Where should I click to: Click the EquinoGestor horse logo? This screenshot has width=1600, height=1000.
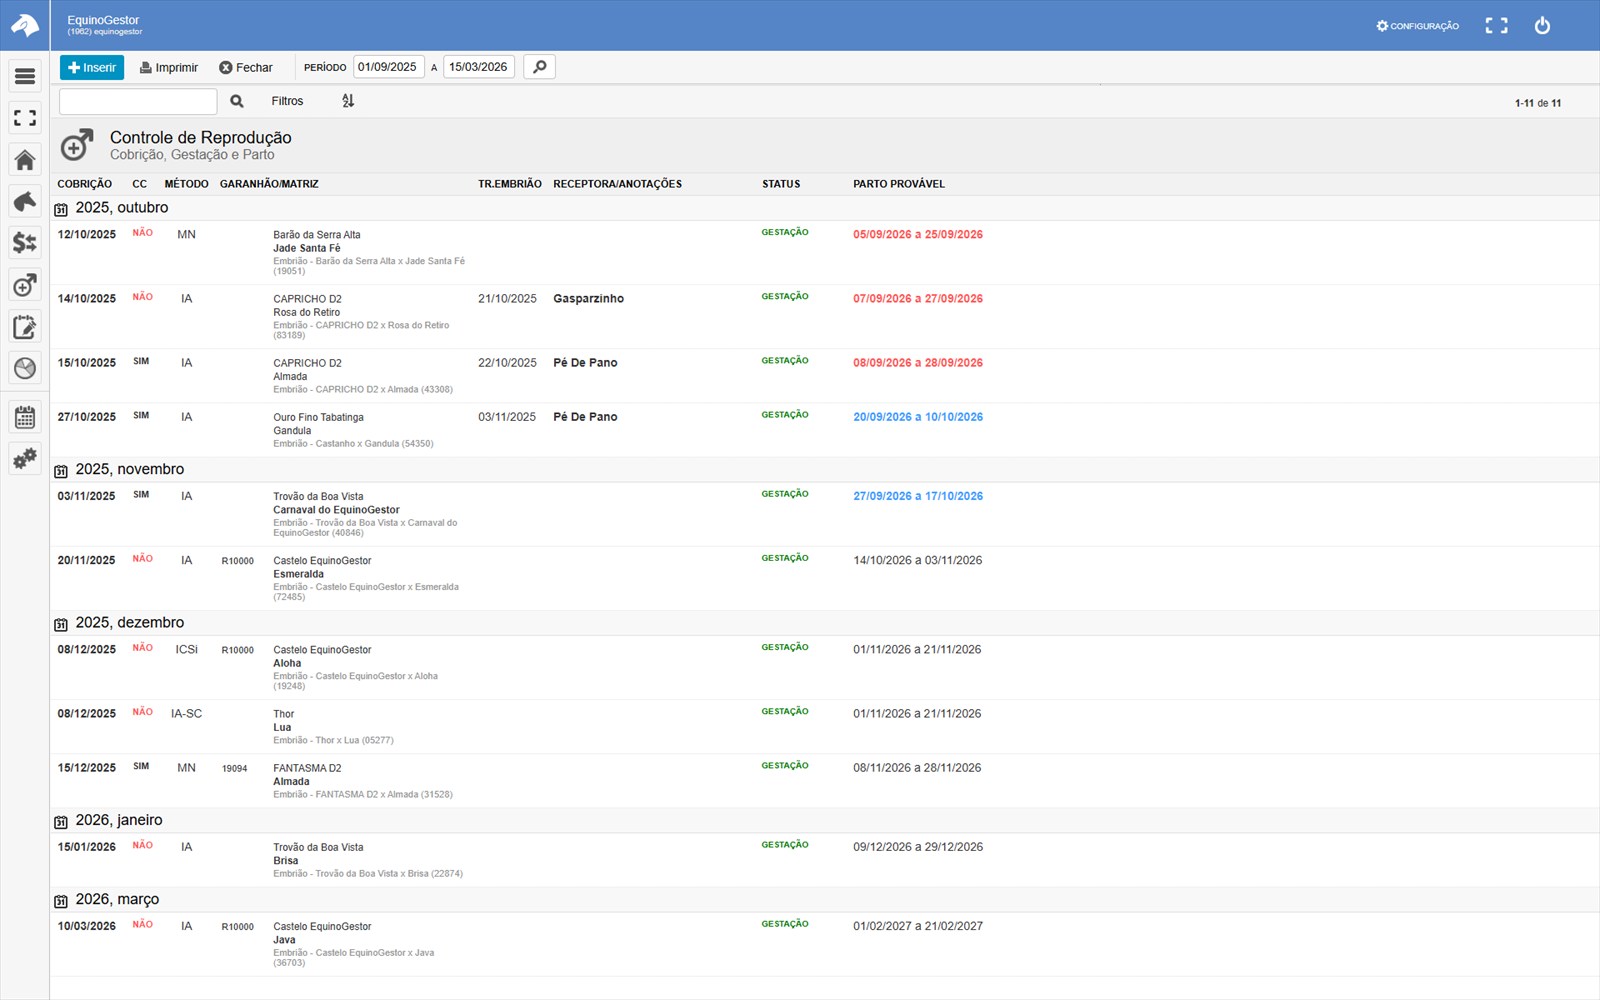tap(24, 25)
